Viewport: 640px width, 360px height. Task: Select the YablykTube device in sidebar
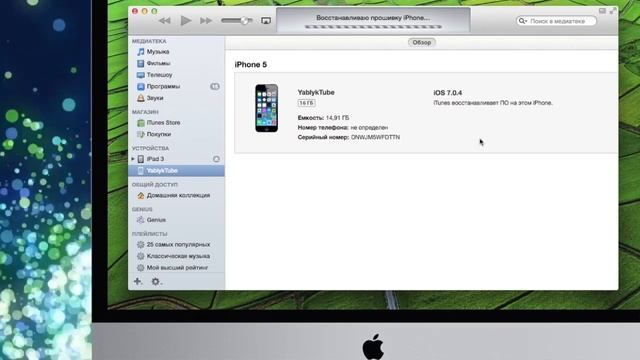176,171
